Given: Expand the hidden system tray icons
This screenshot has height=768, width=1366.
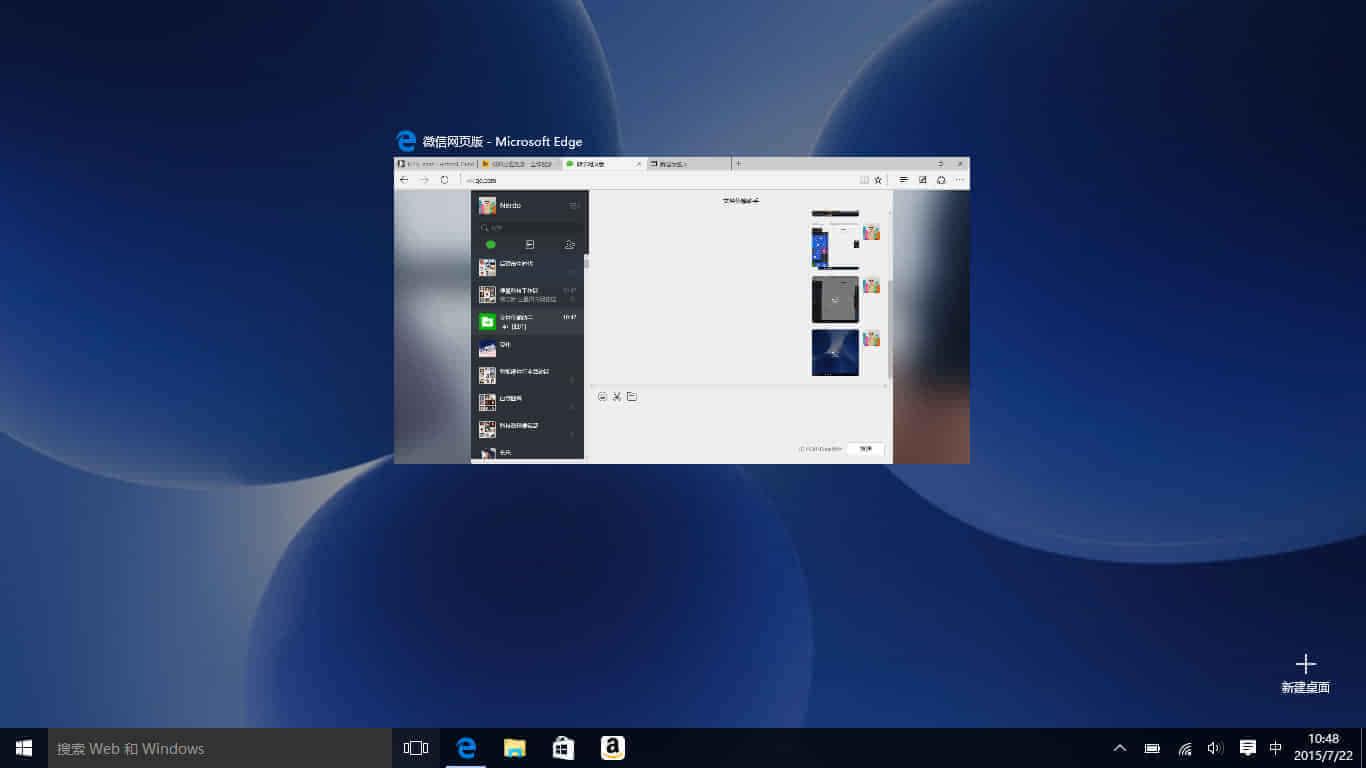Looking at the screenshot, I should tap(1120, 748).
